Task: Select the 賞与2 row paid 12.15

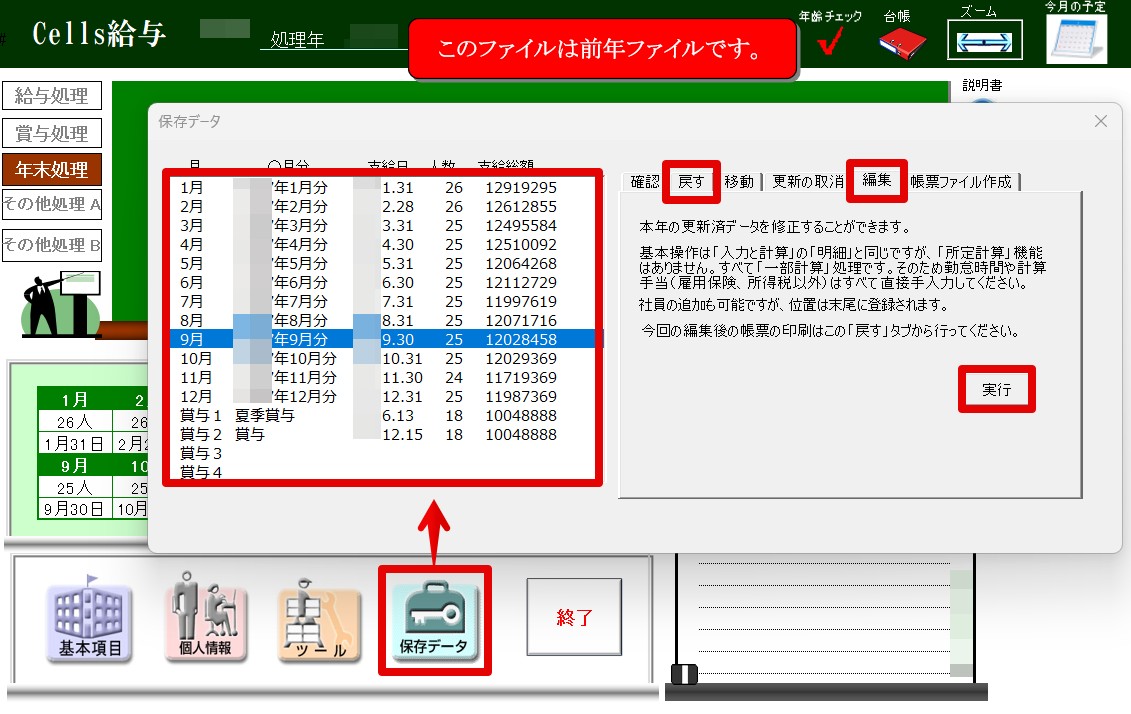Action: (382, 435)
